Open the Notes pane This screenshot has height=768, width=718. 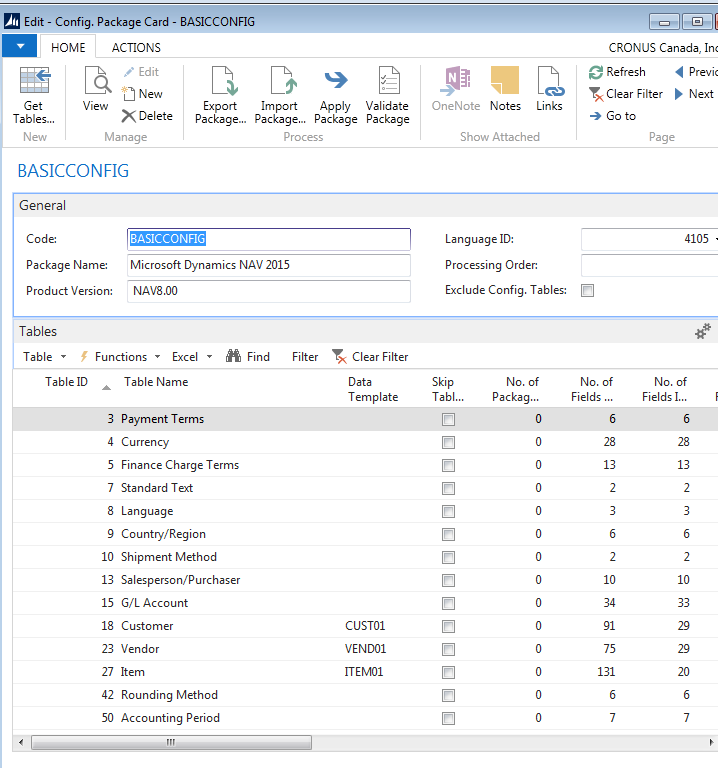coord(505,89)
